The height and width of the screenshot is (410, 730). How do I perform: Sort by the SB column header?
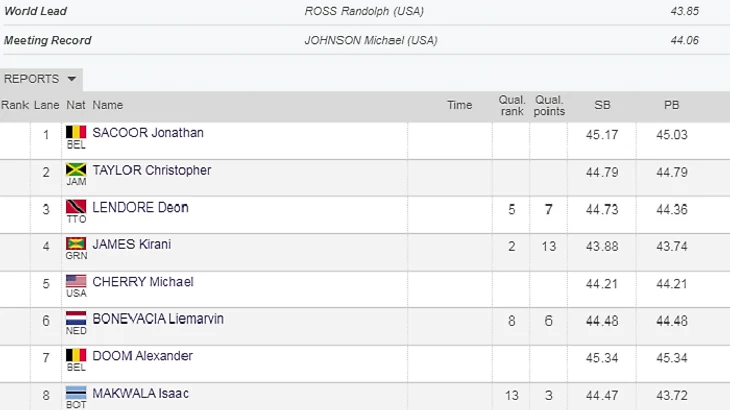click(602, 105)
